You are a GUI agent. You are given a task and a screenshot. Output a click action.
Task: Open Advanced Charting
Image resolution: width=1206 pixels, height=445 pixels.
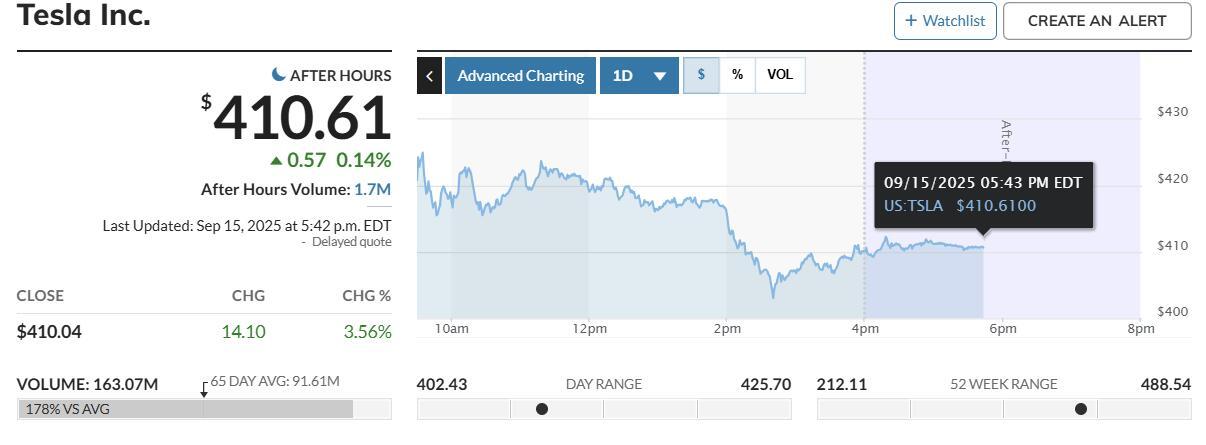click(520, 76)
